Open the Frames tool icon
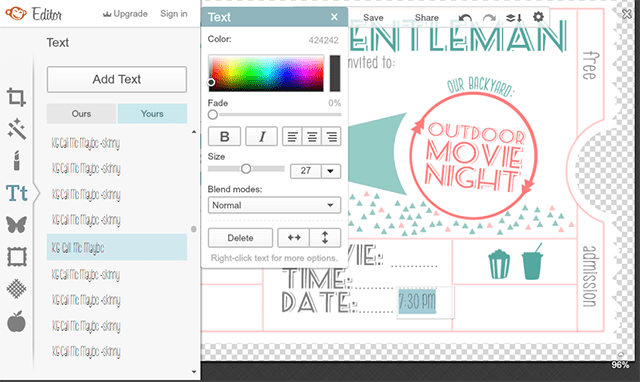Image resolution: width=640 pixels, height=382 pixels. click(17, 257)
